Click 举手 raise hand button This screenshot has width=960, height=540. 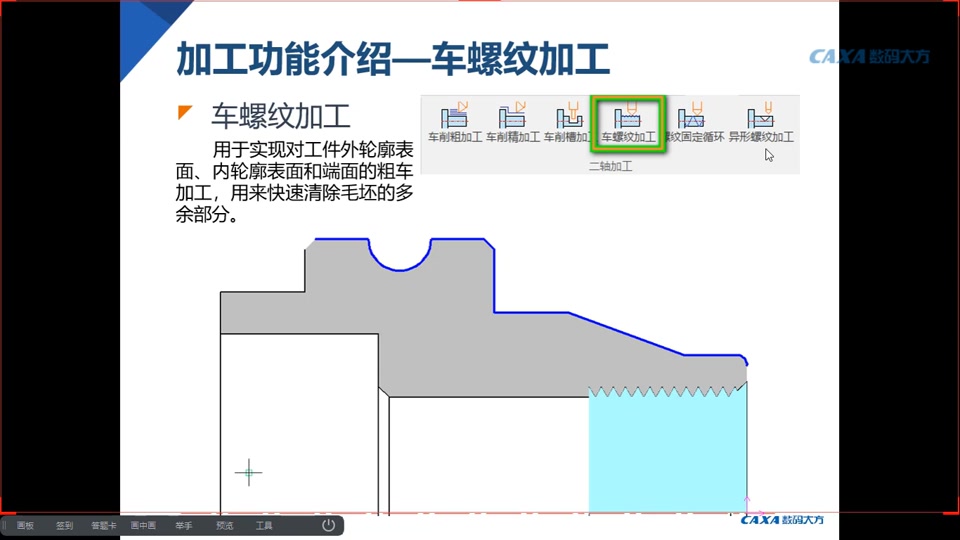[184, 525]
